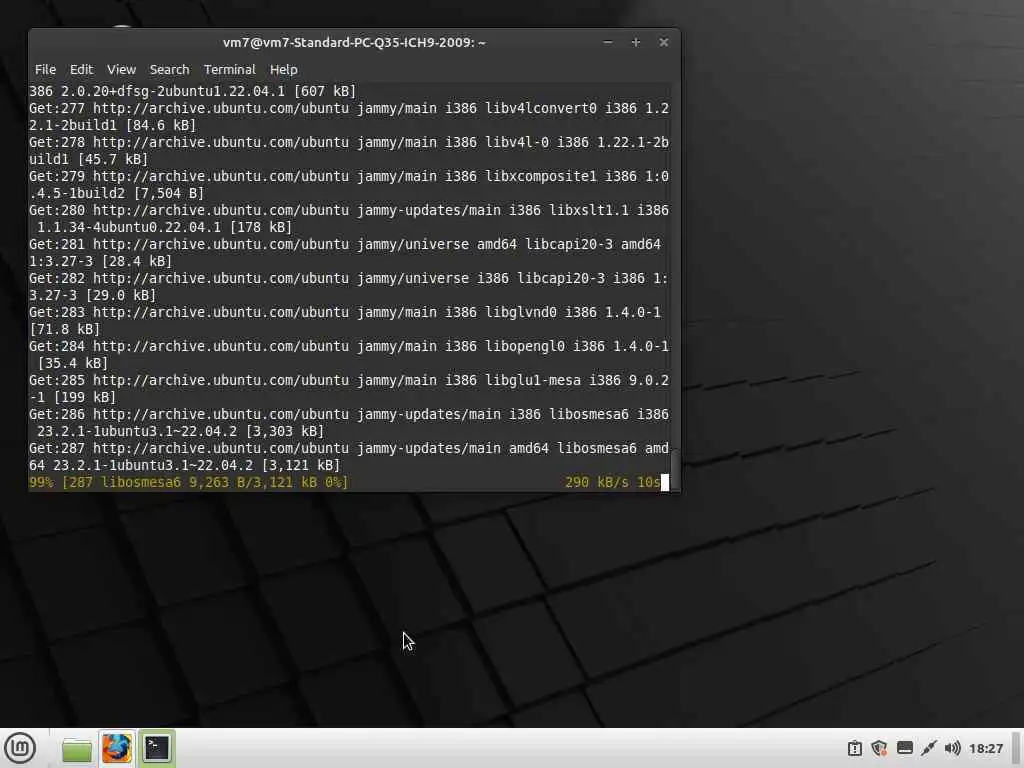Click the Get:282 libcapi20-3 i386 line

pos(349,286)
